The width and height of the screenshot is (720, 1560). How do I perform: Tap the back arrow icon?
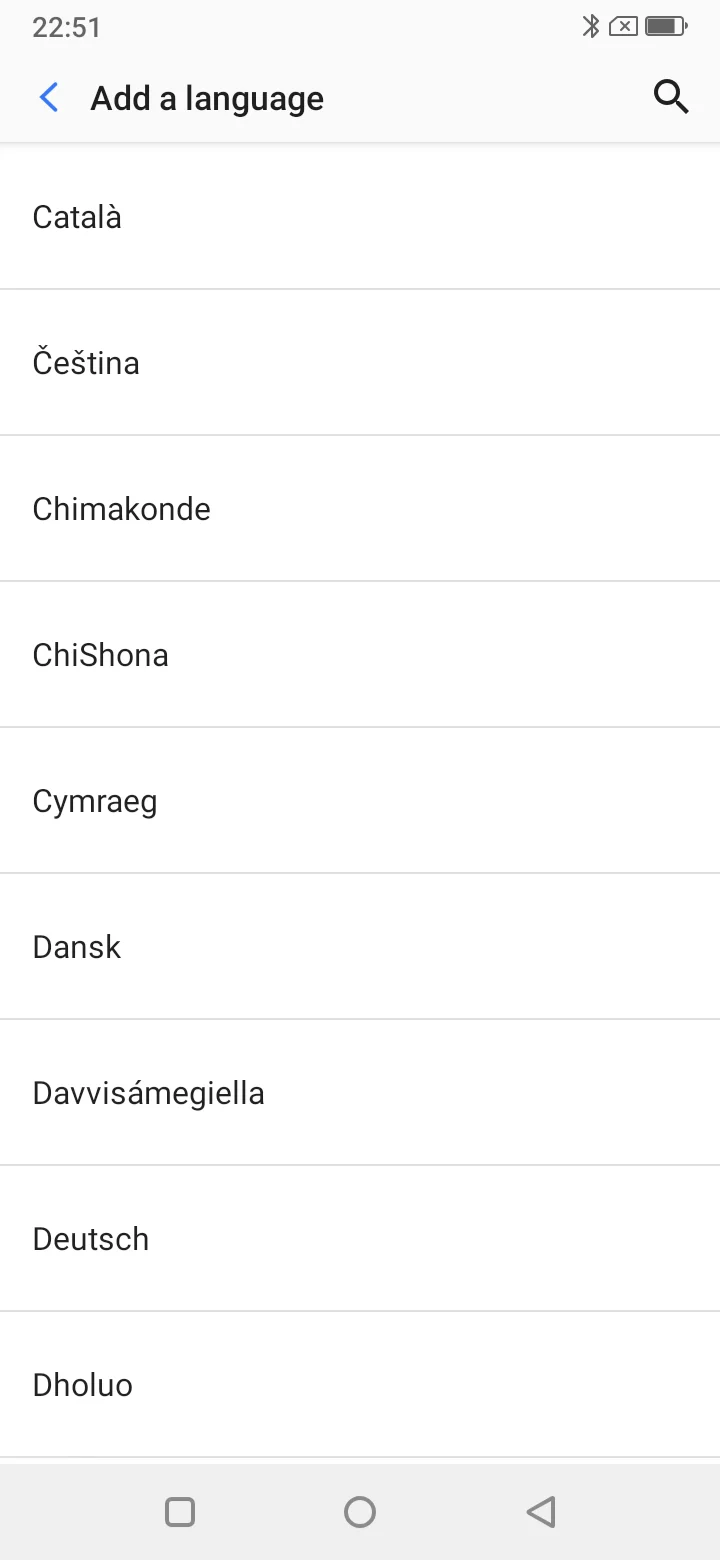(48, 98)
